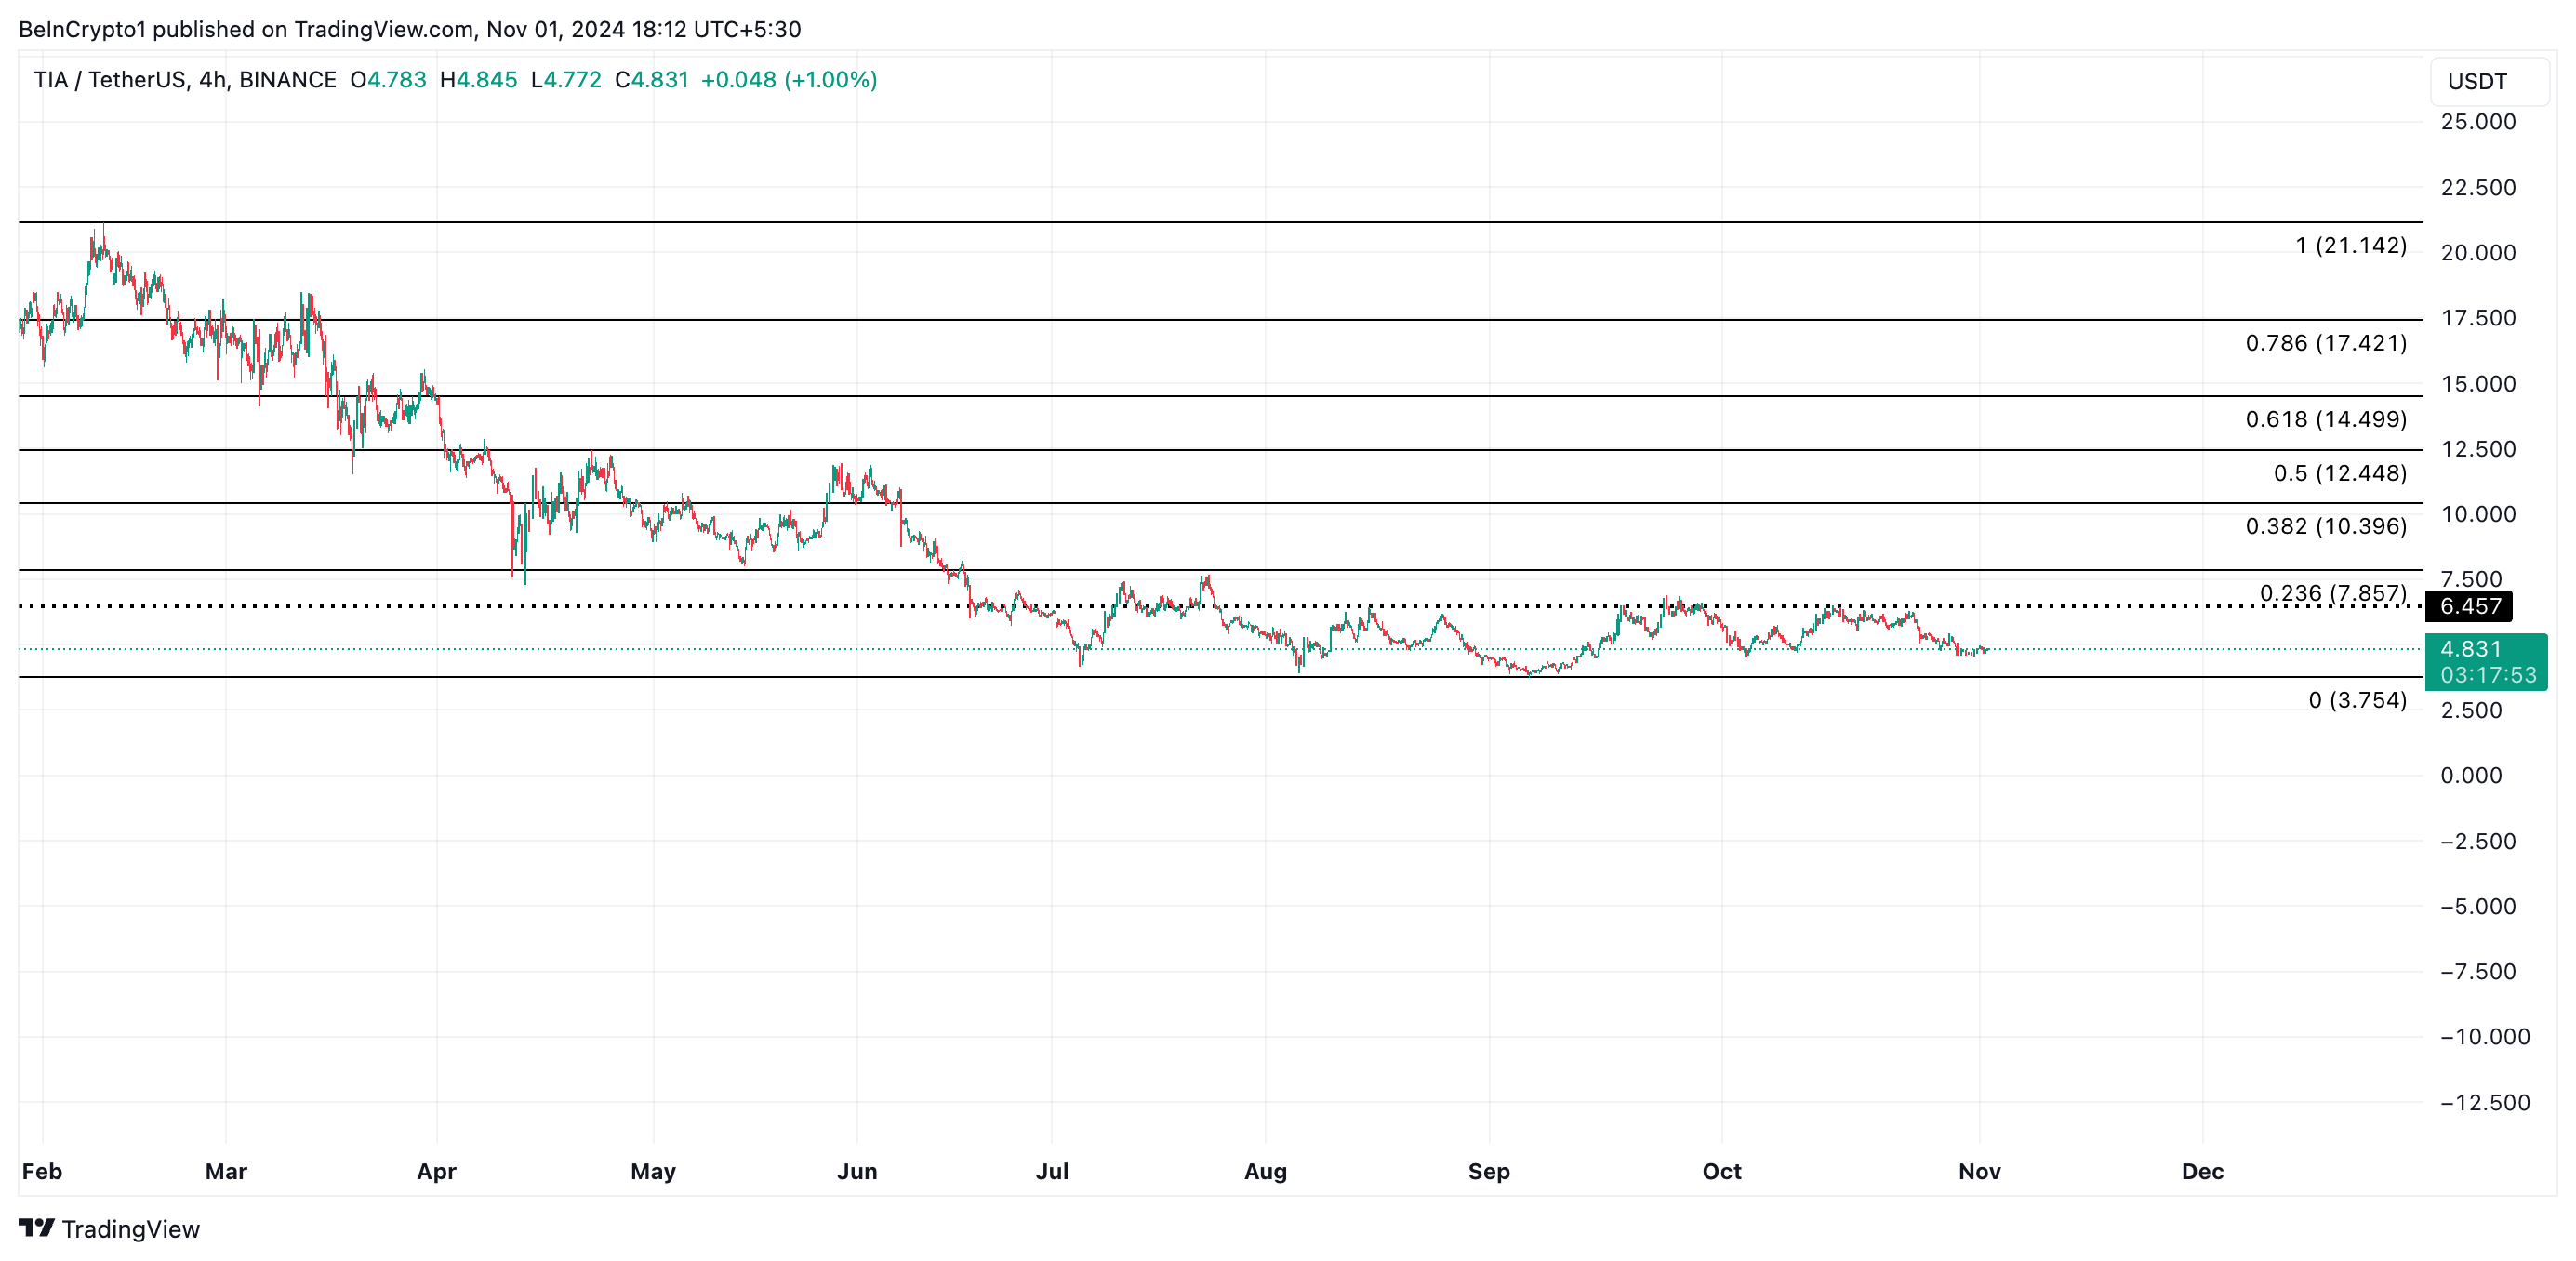Image resolution: width=2576 pixels, height=1261 pixels.
Task: Click the 25.000 price axis label
Action: [x=2477, y=122]
